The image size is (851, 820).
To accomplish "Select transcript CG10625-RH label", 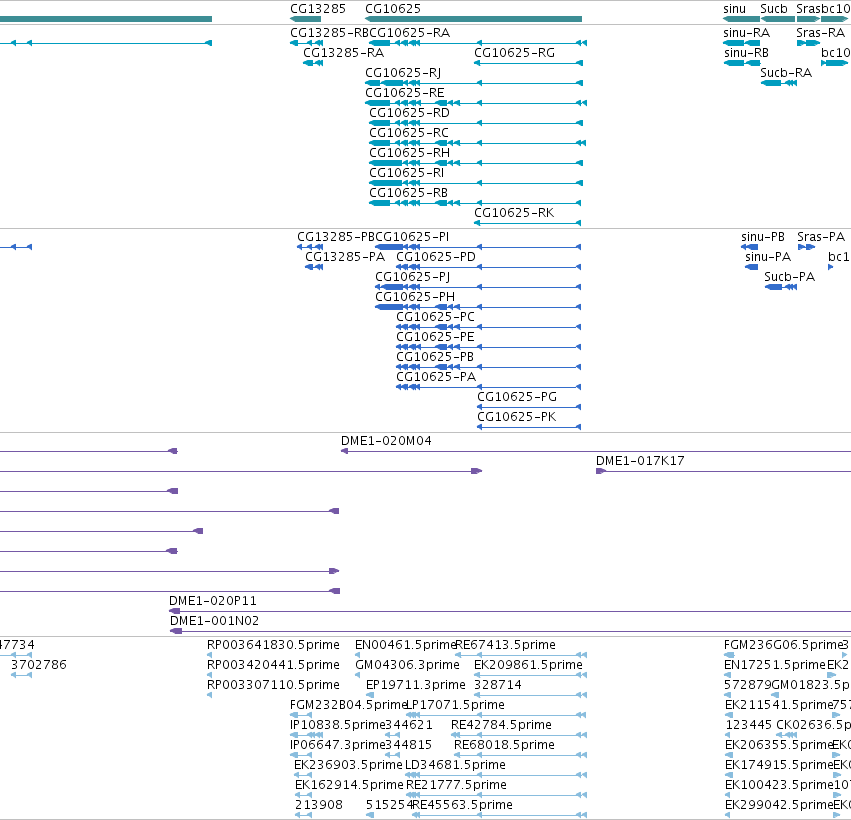I will point(409,154).
